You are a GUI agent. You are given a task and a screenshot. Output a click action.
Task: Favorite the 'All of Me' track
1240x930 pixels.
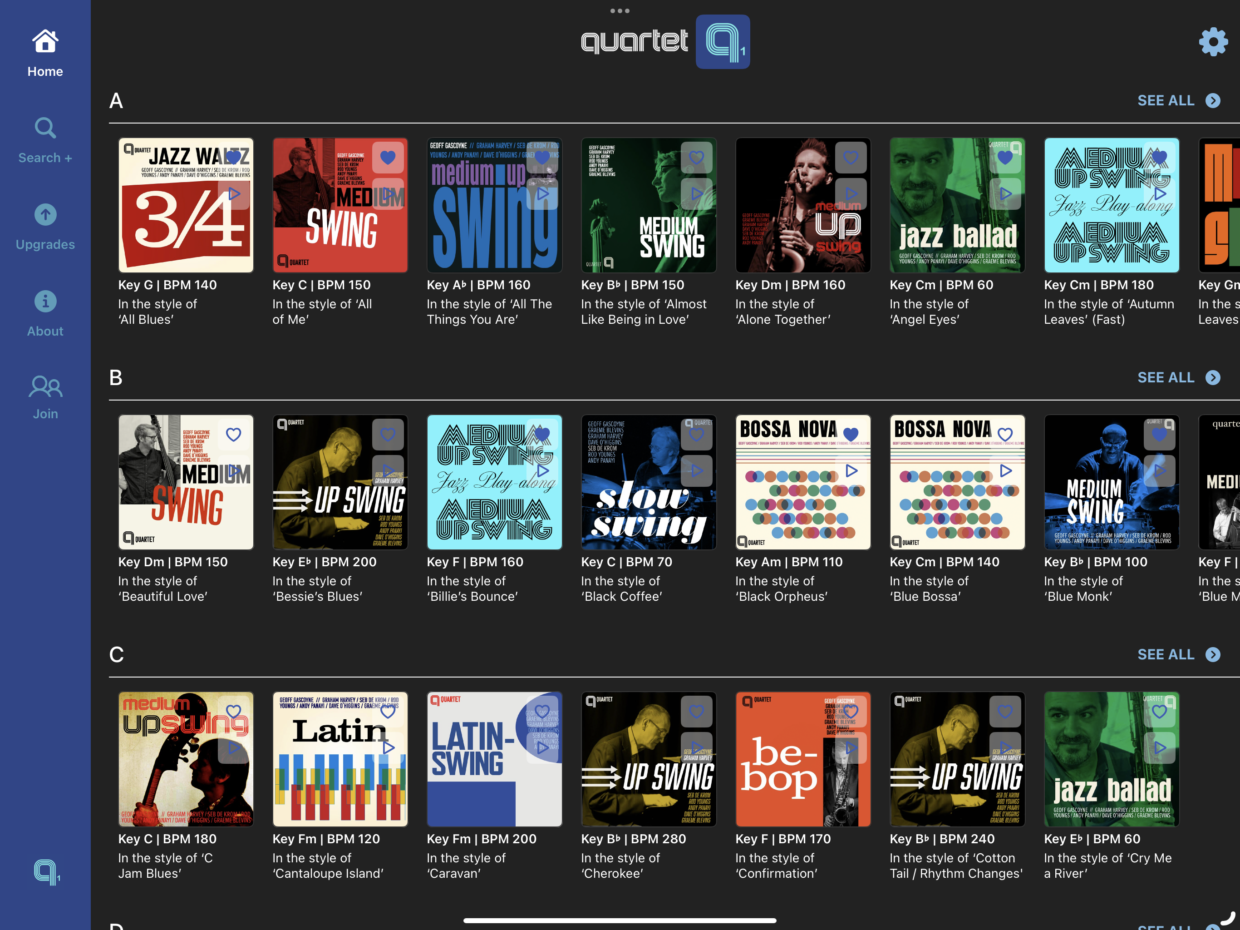pyautogui.click(x=388, y=158)
